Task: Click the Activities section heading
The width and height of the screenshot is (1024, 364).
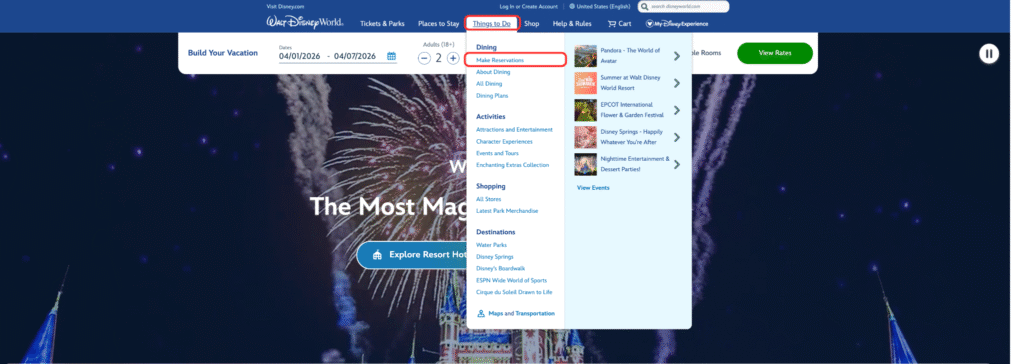Action: 490,117
